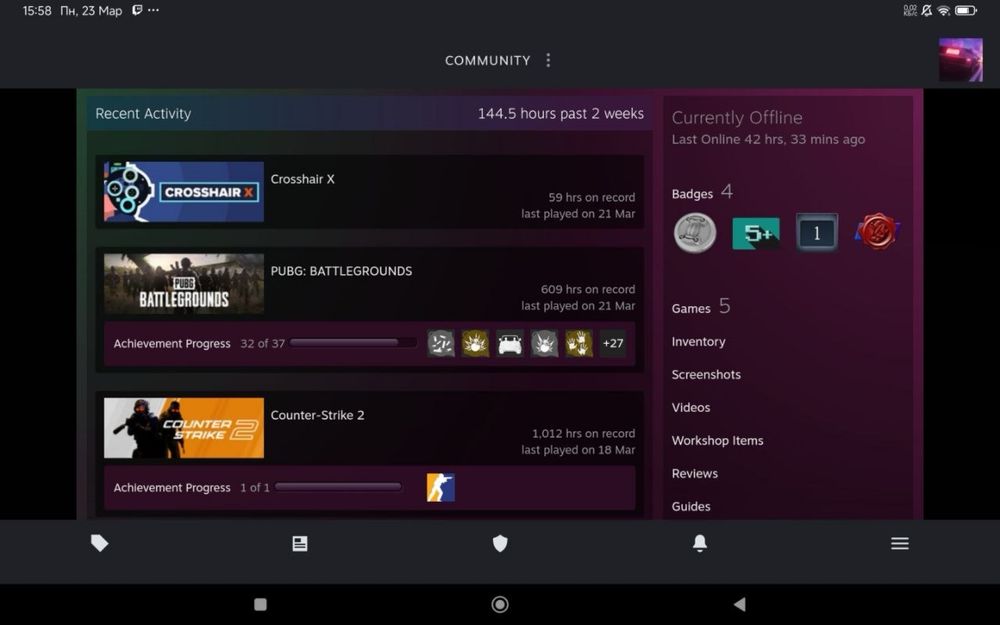The width and height of the screenshot is (1000, 625).
Task: Tap the Android back button
Action: click(x=740, y=604)
